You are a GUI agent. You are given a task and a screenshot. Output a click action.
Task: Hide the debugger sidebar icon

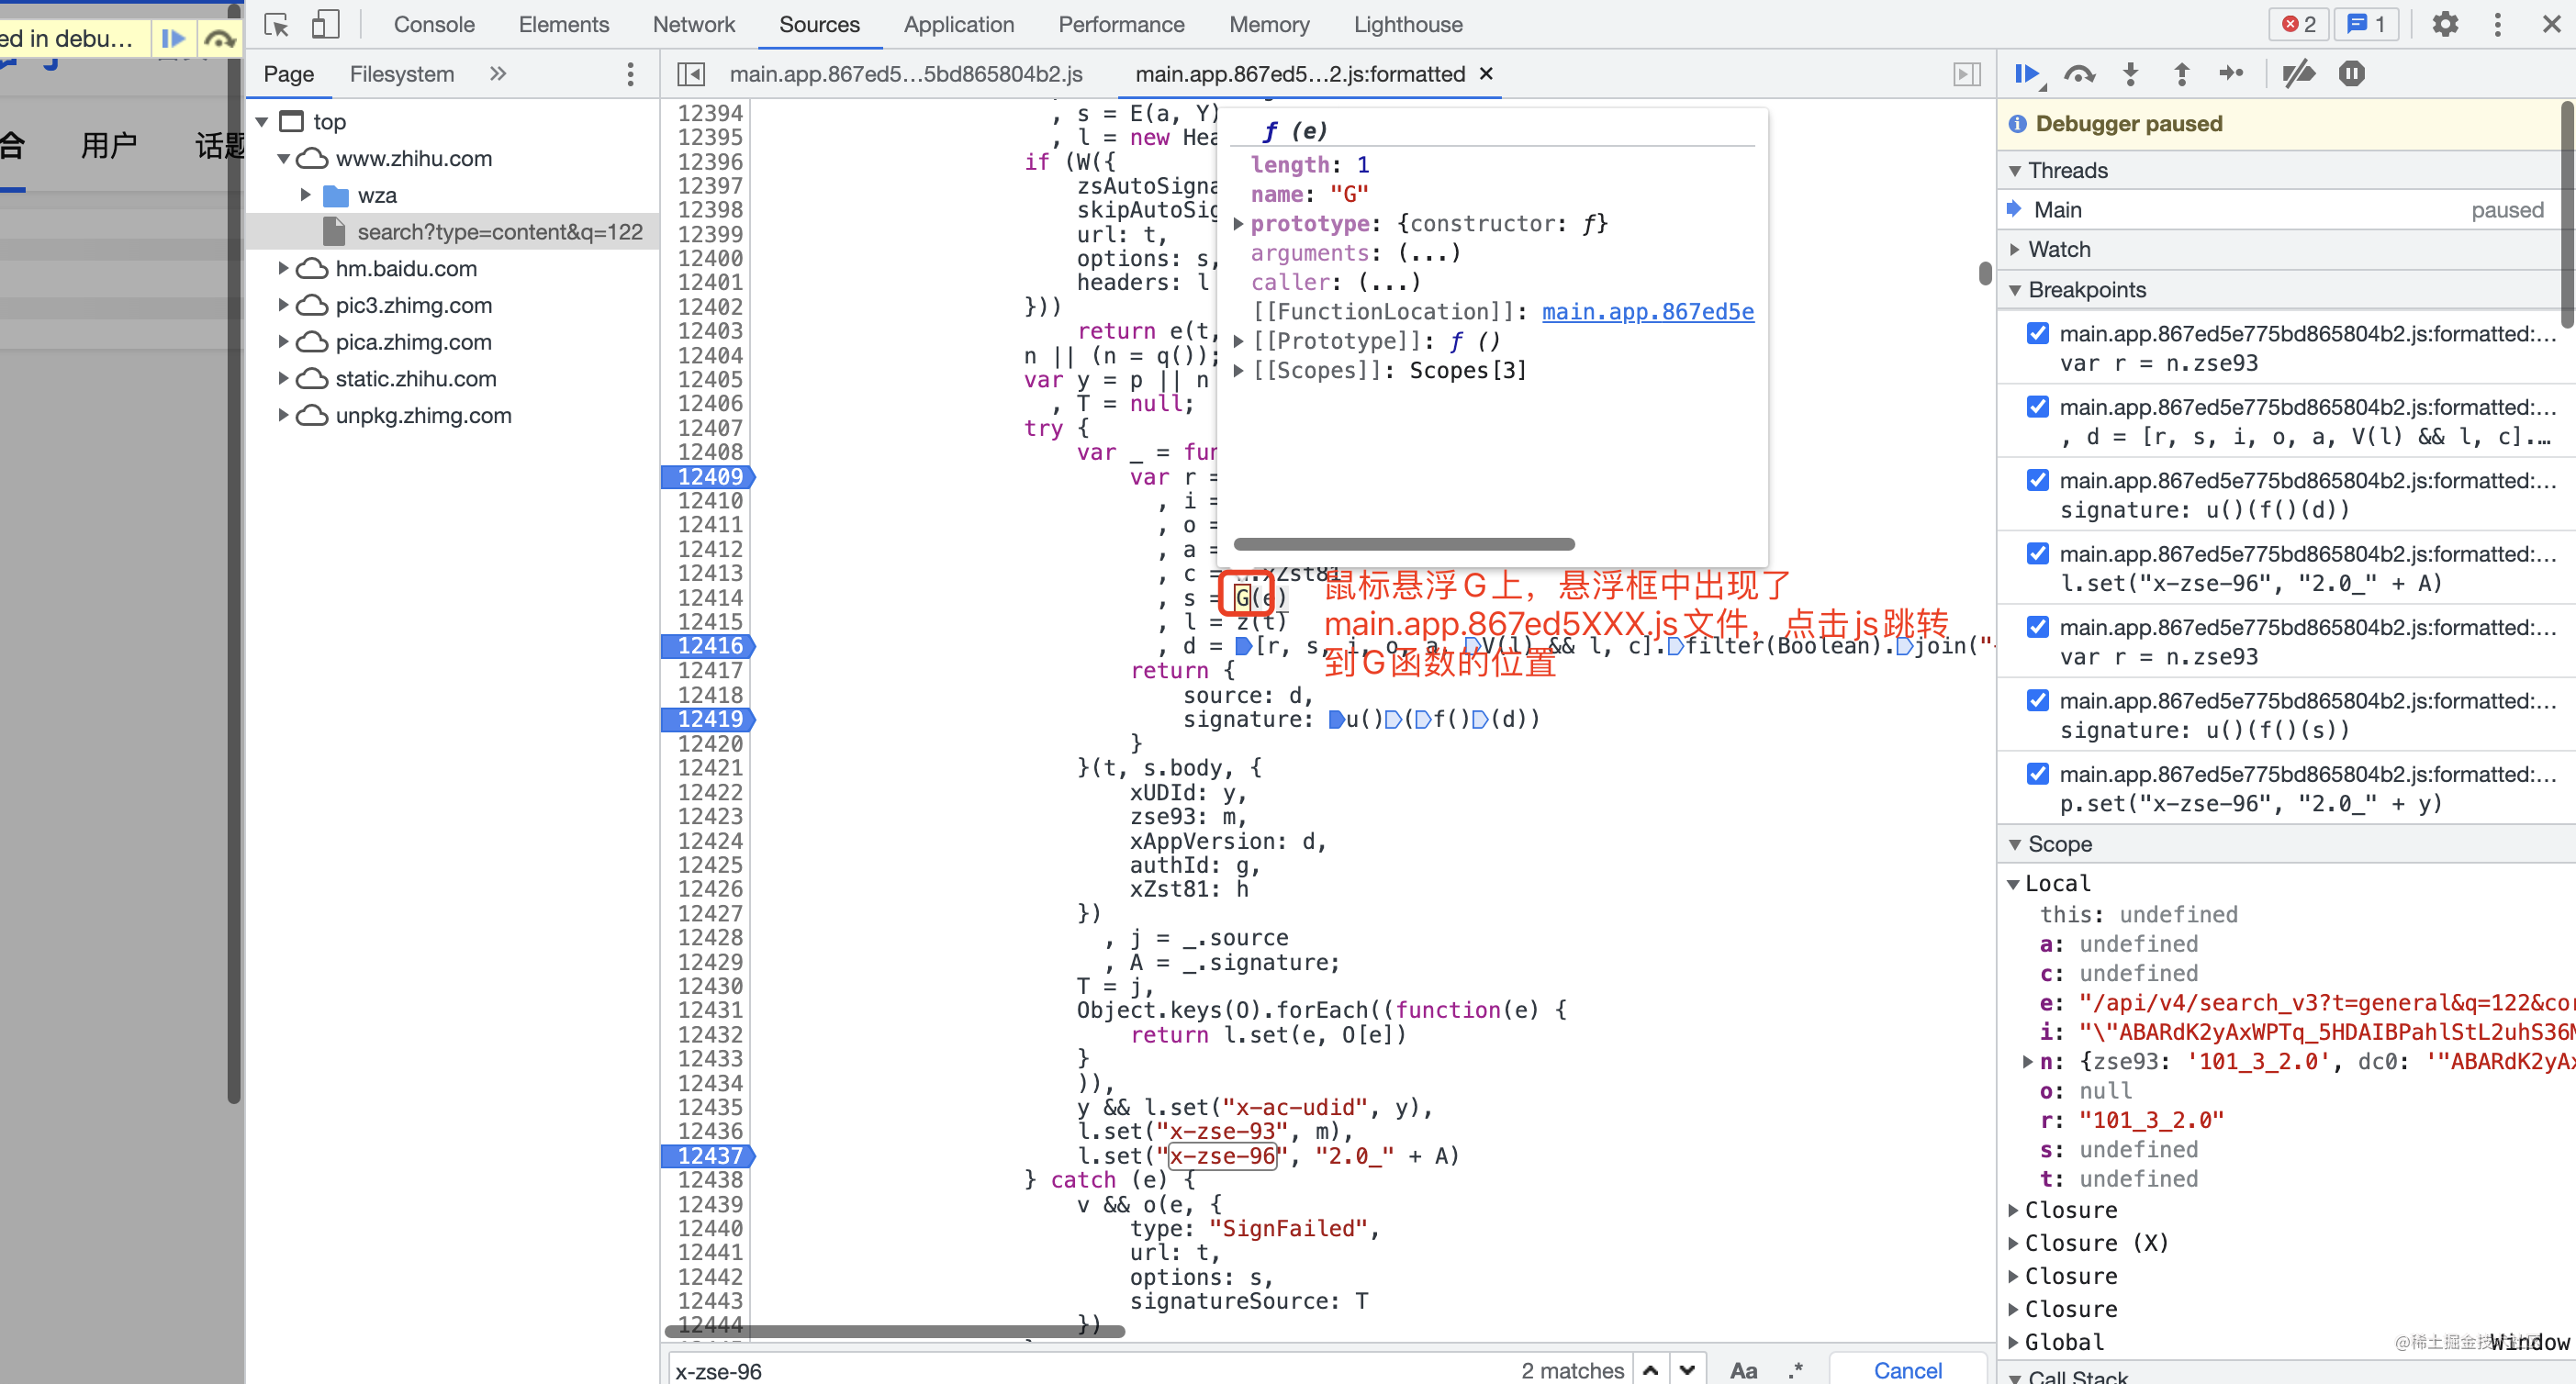[1966, 74]
